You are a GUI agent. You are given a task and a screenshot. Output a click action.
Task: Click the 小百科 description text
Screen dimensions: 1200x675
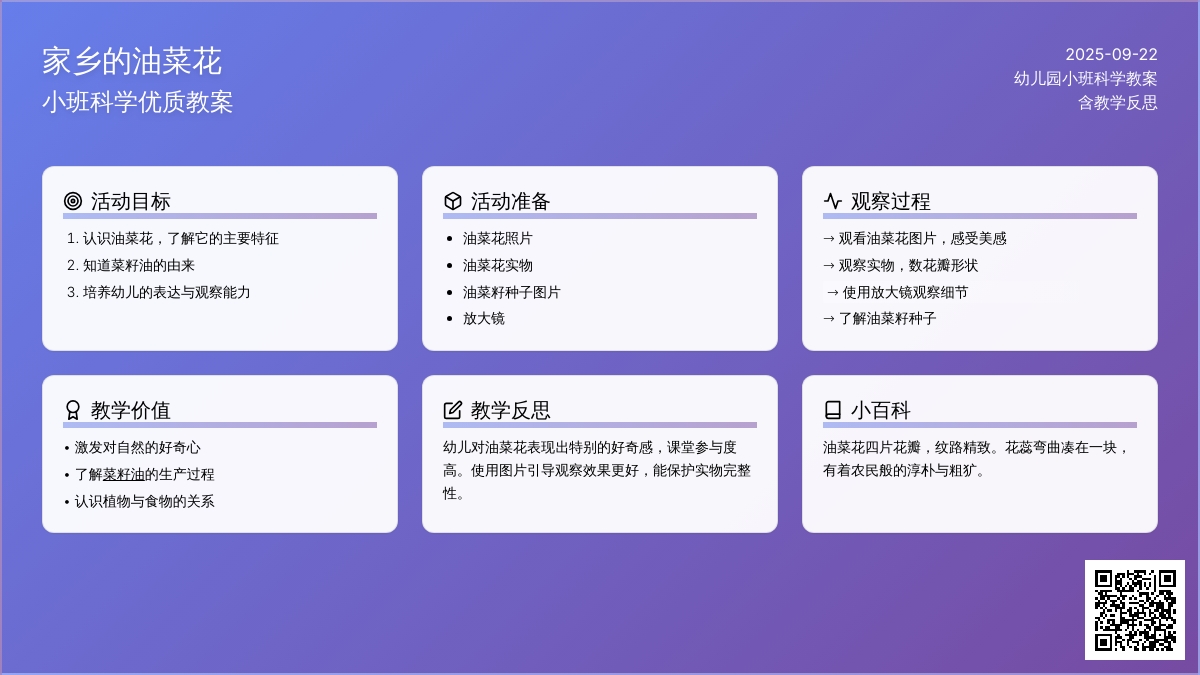pos(975,458)
